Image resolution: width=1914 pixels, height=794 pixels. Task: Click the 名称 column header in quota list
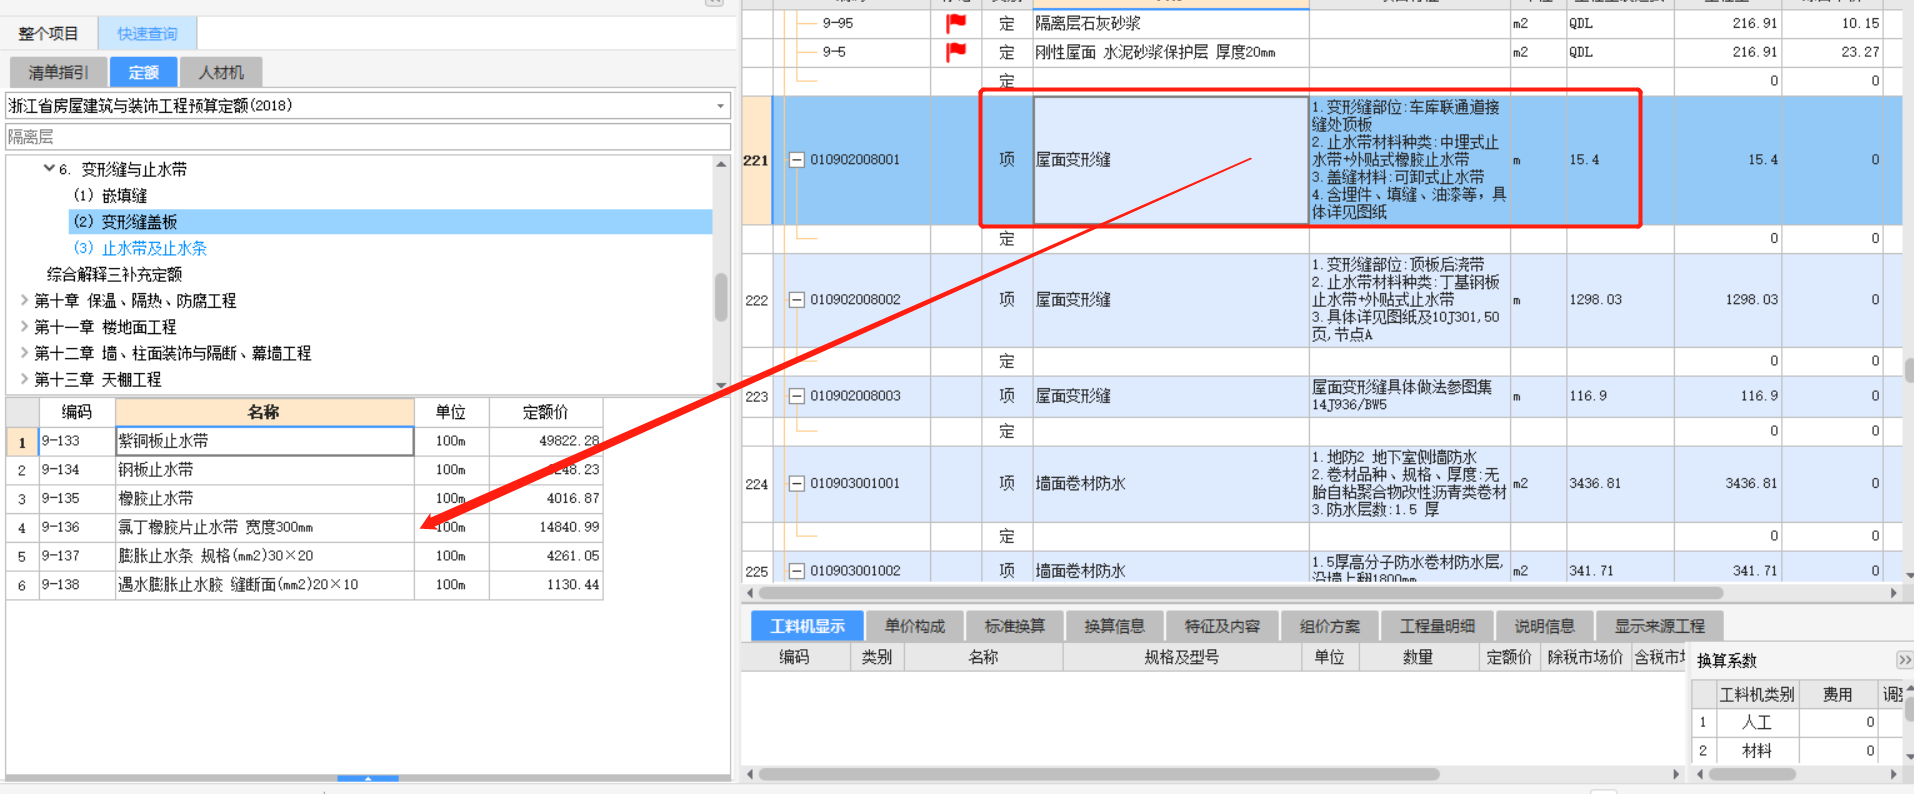pyautogui.click(x=265, y=412)
